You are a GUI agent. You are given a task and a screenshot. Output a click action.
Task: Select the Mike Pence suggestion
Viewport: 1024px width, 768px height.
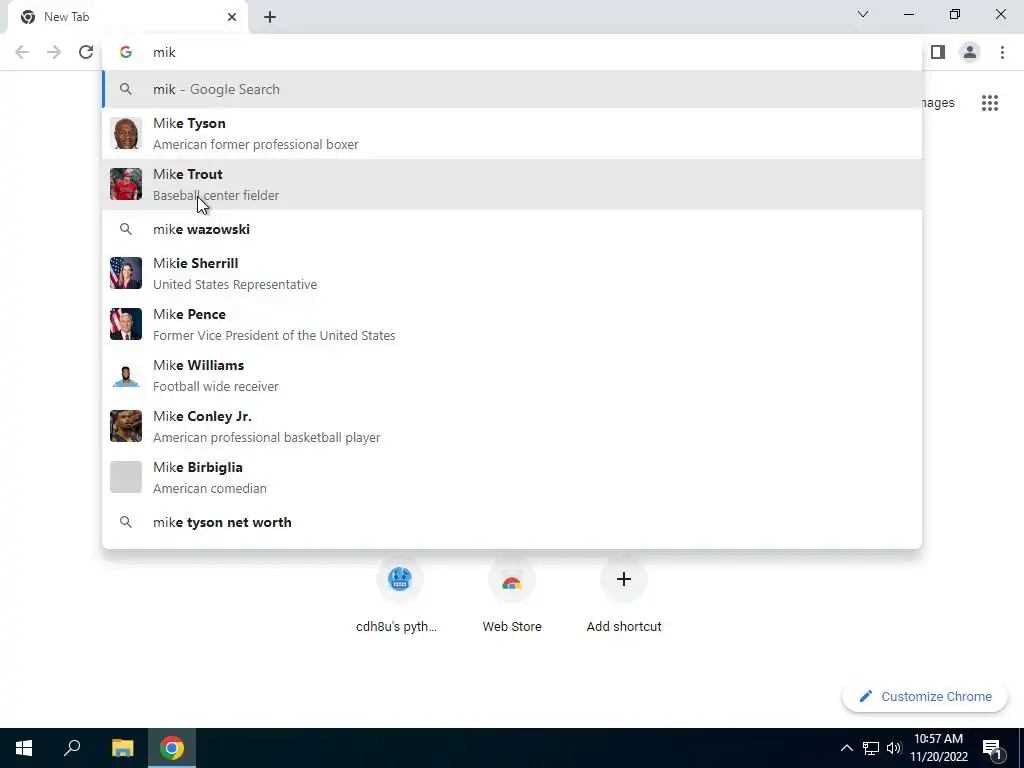tap(512, 324)
